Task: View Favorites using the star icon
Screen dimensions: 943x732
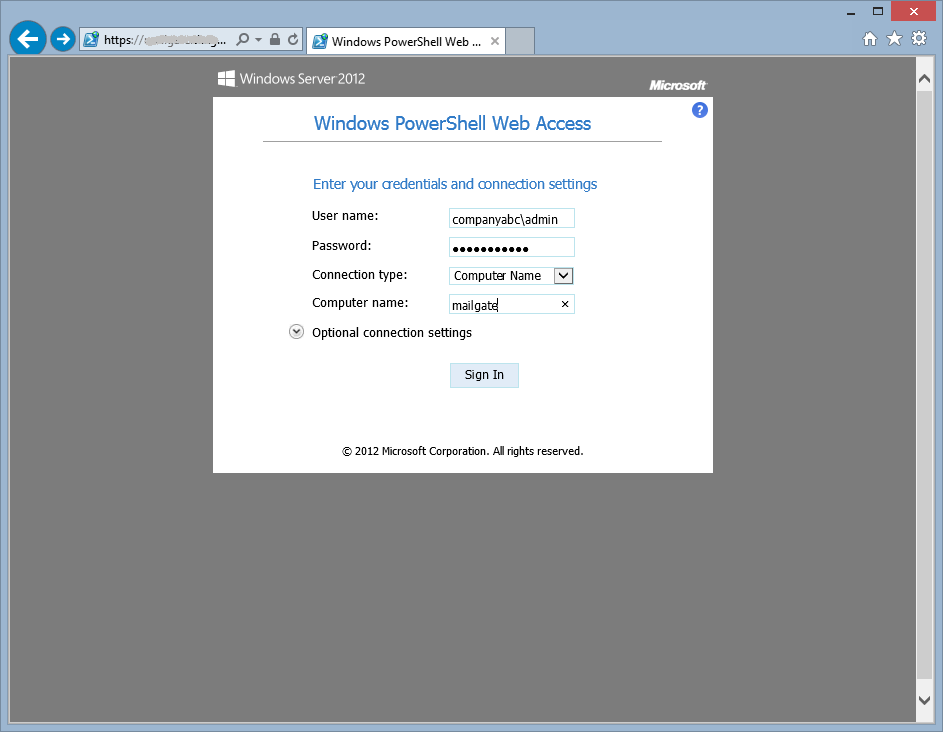Action: tap(894, 37)
